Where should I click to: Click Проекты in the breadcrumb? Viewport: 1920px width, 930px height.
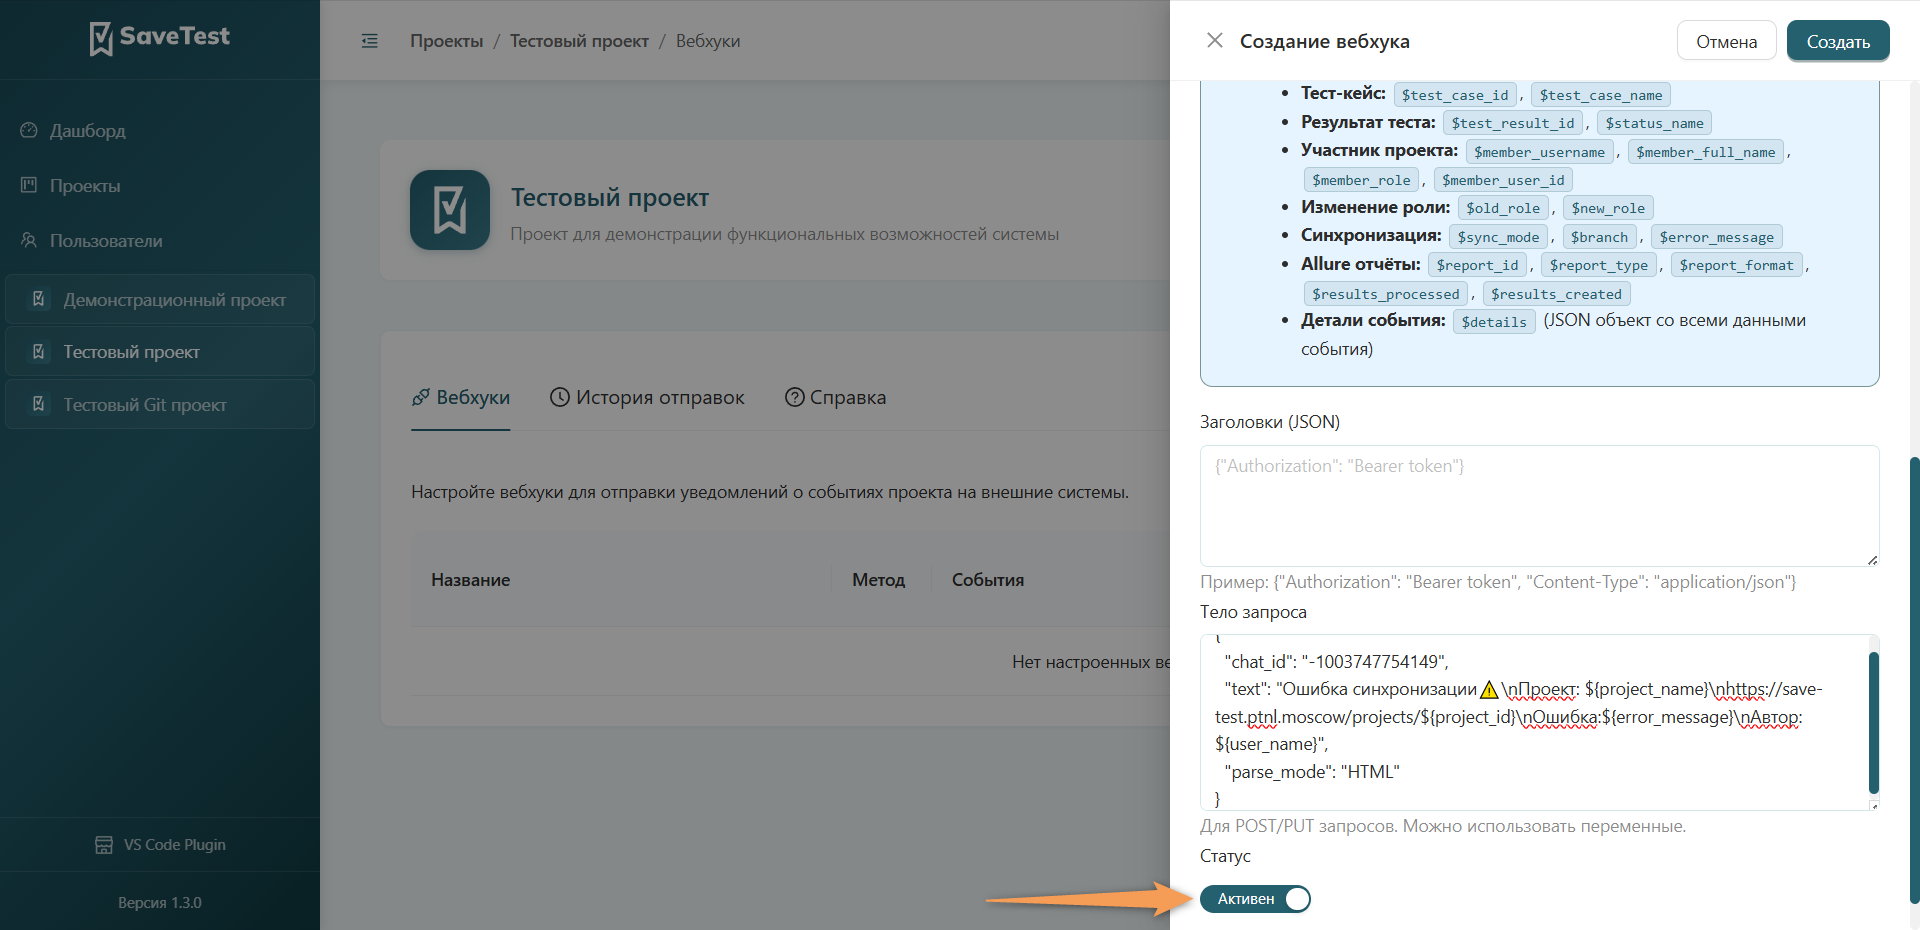coord(446,41)
